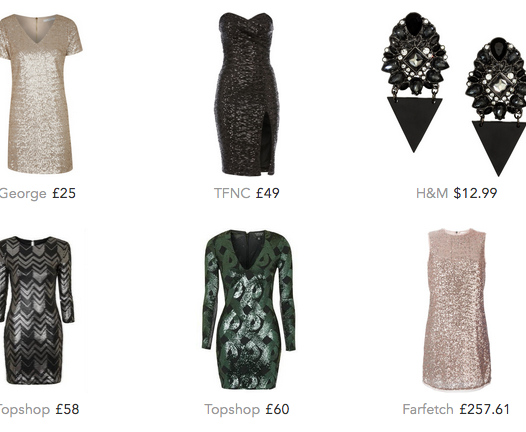526x432 pixels.
Task: Click the George brand link
Action: point(23,194)
